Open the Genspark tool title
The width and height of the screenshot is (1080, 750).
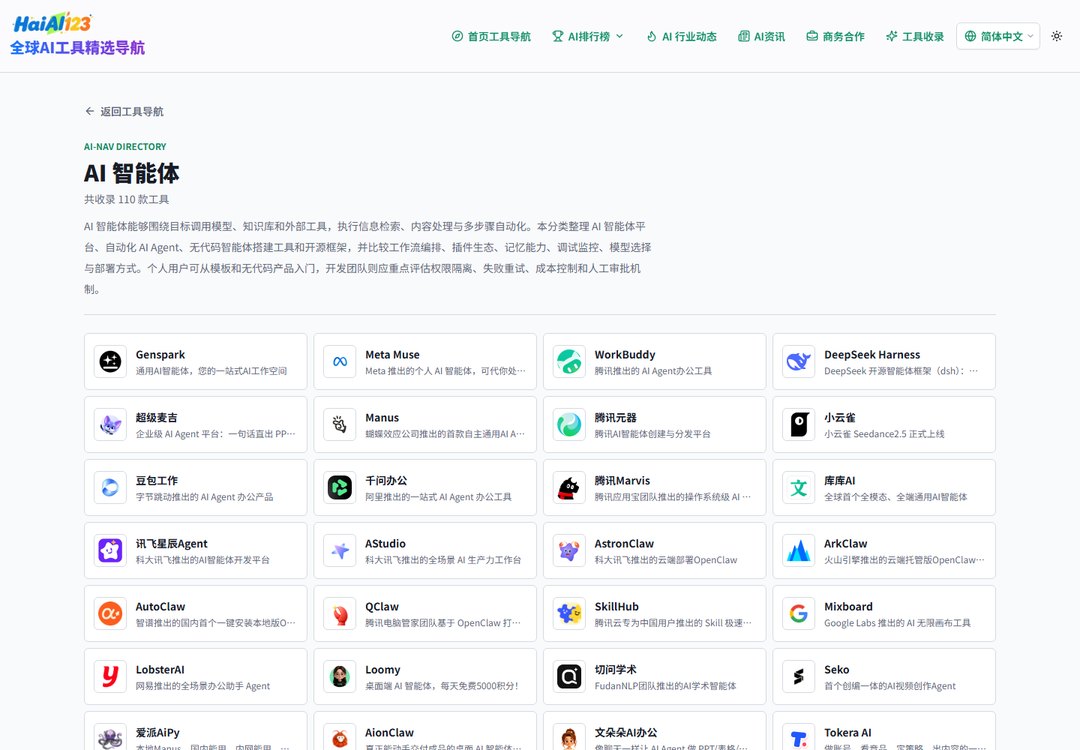[x=160, y=355]
